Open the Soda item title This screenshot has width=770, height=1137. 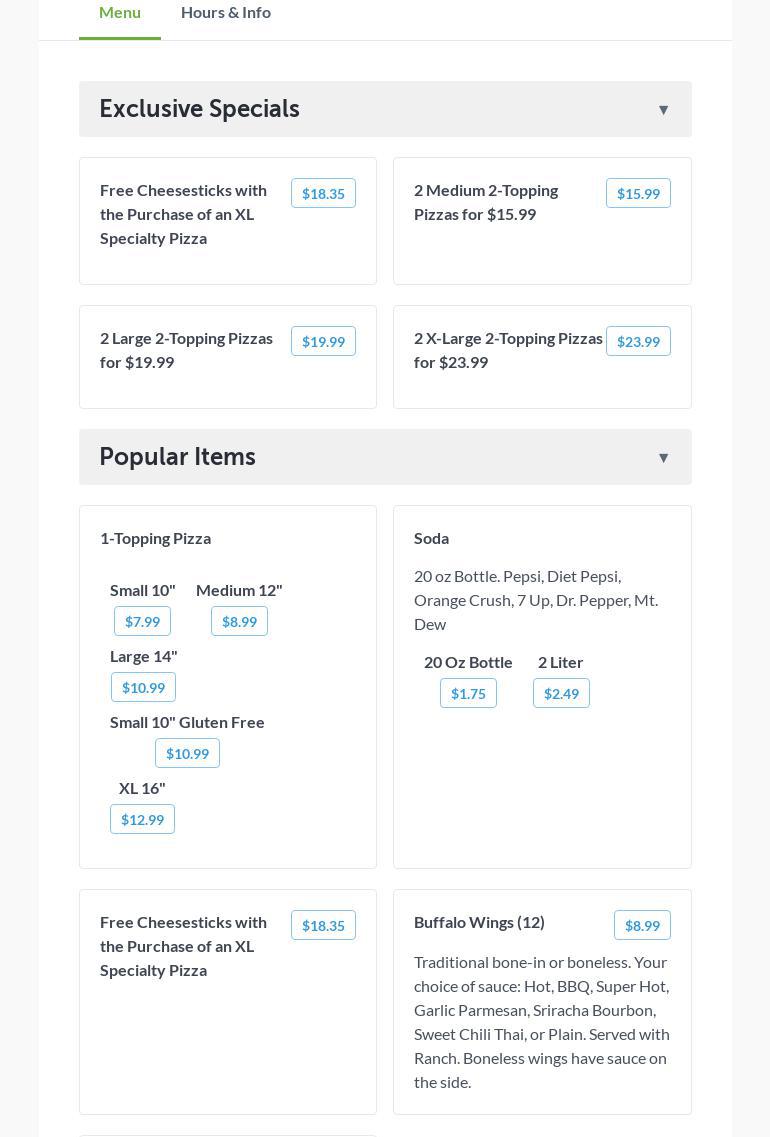(431, 538)
